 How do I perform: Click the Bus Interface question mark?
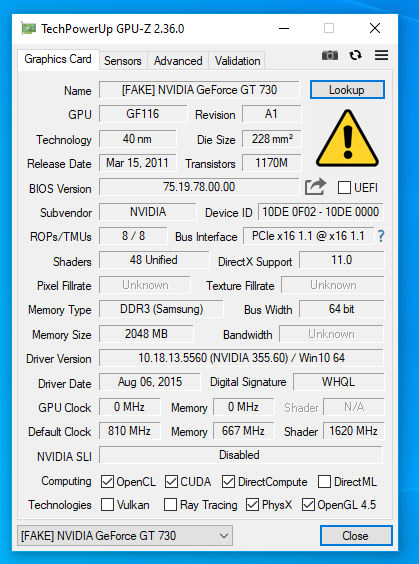click(381, 236)
